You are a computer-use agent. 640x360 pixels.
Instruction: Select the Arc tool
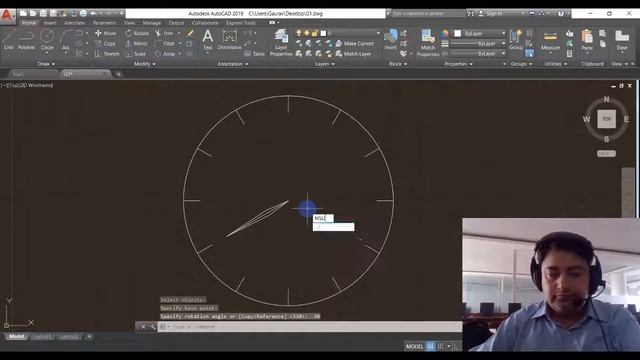[66, 40]
